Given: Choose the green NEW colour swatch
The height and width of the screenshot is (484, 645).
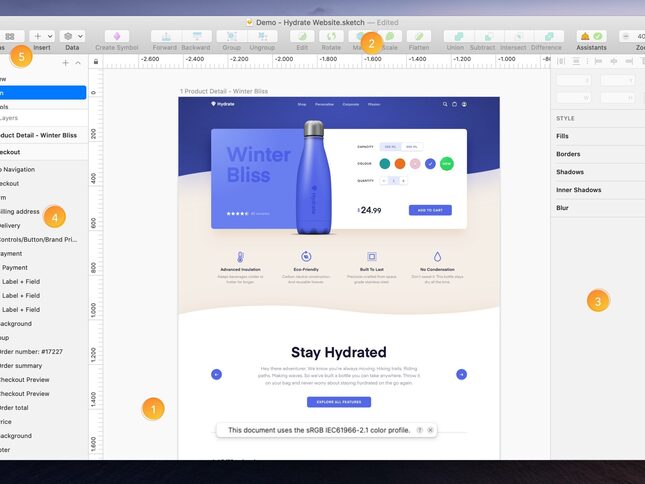Looking at the screenshot, I should coord(447,164).
